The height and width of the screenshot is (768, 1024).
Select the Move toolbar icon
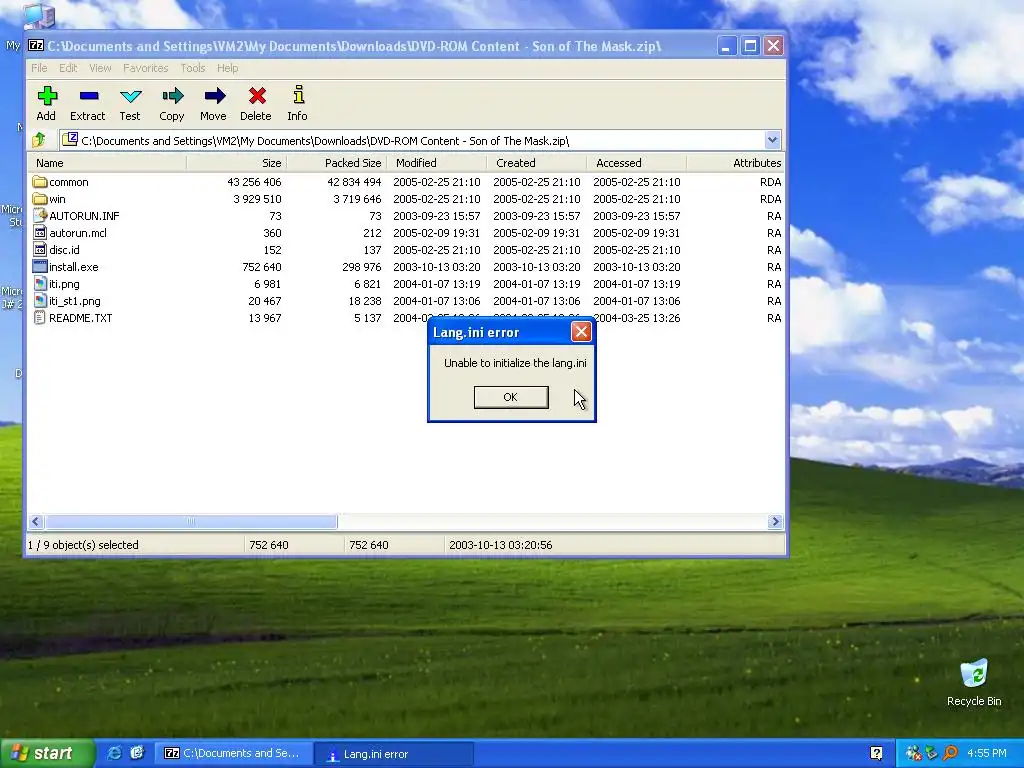214,97
